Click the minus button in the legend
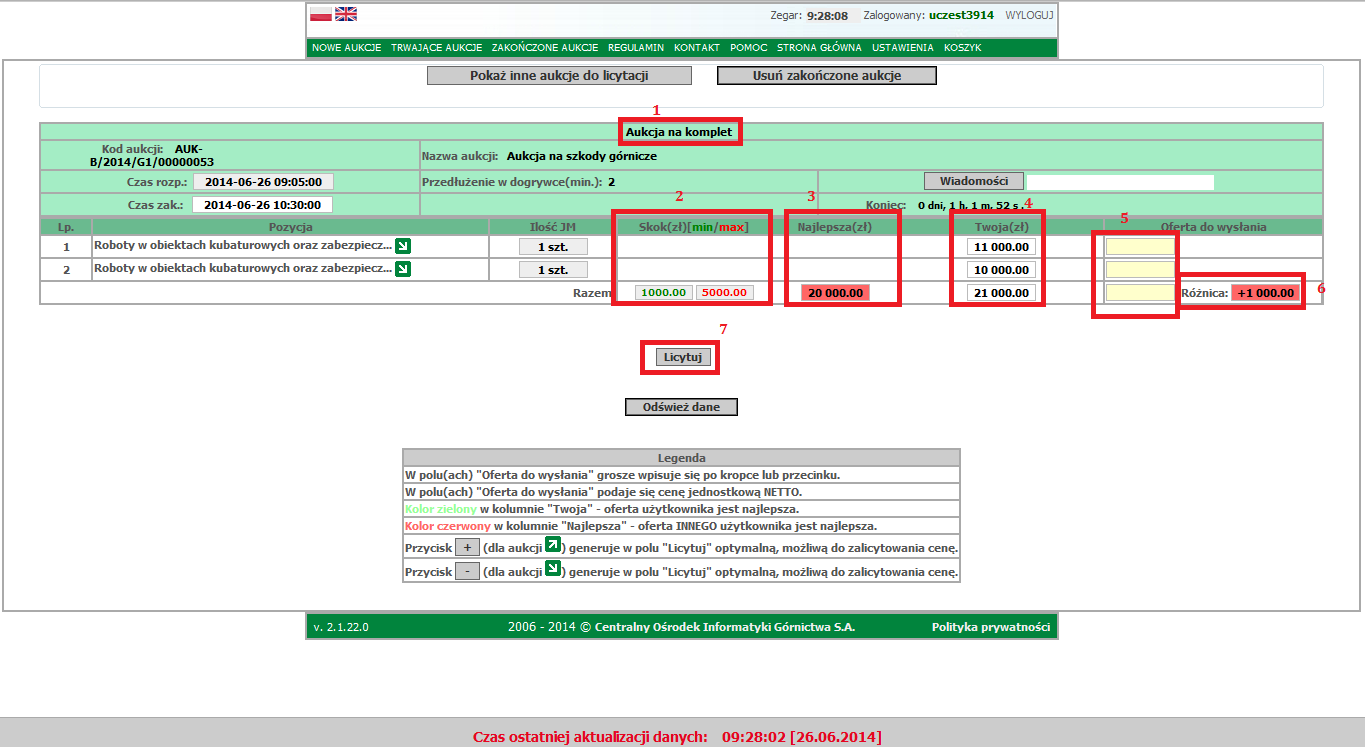1365x747 pixels. [x=467, y=571]
